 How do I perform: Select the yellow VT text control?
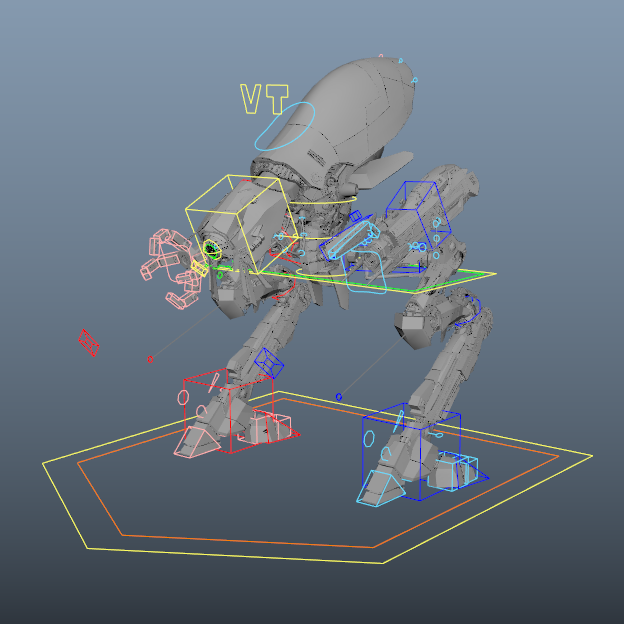[264, 99]
